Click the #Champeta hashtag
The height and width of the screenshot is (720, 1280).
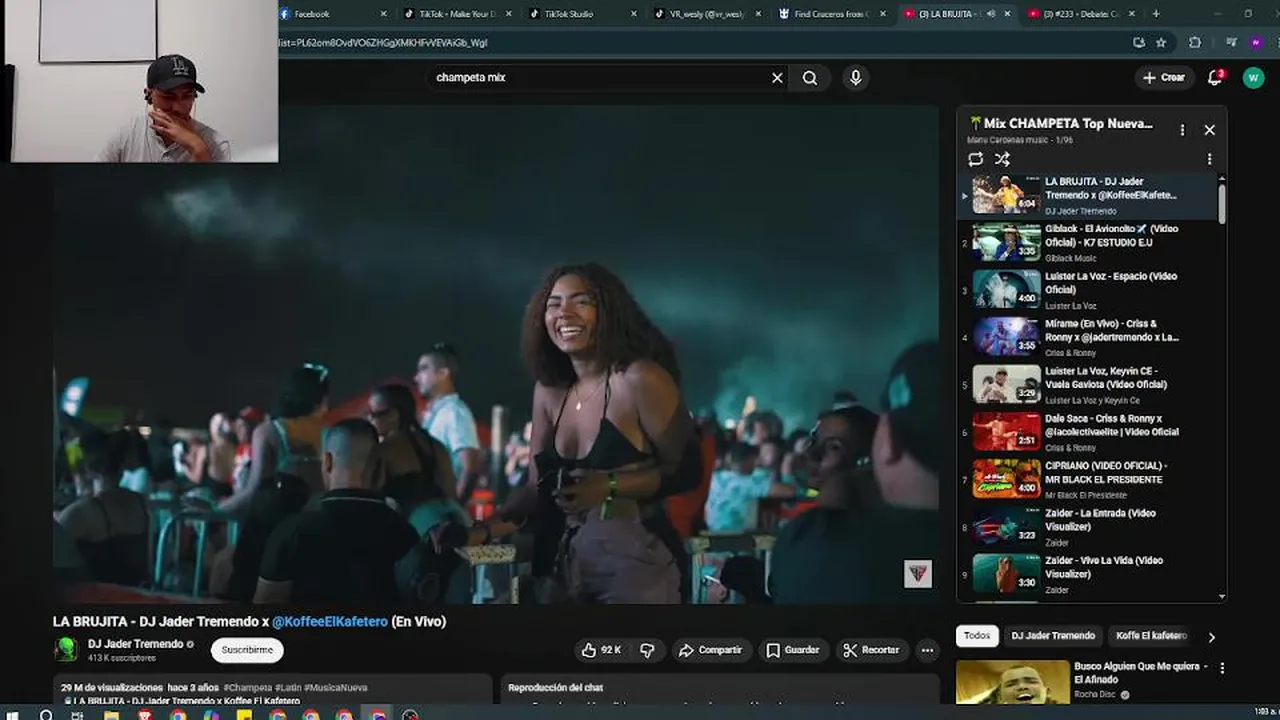(x=248, y=688)
